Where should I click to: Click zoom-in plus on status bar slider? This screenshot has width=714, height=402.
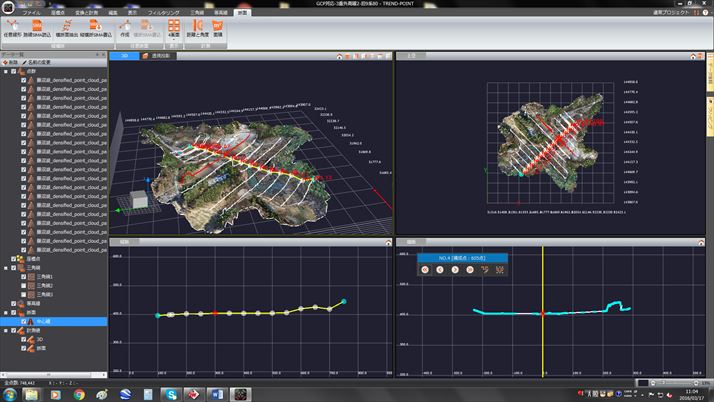click(x=696, y=383)
